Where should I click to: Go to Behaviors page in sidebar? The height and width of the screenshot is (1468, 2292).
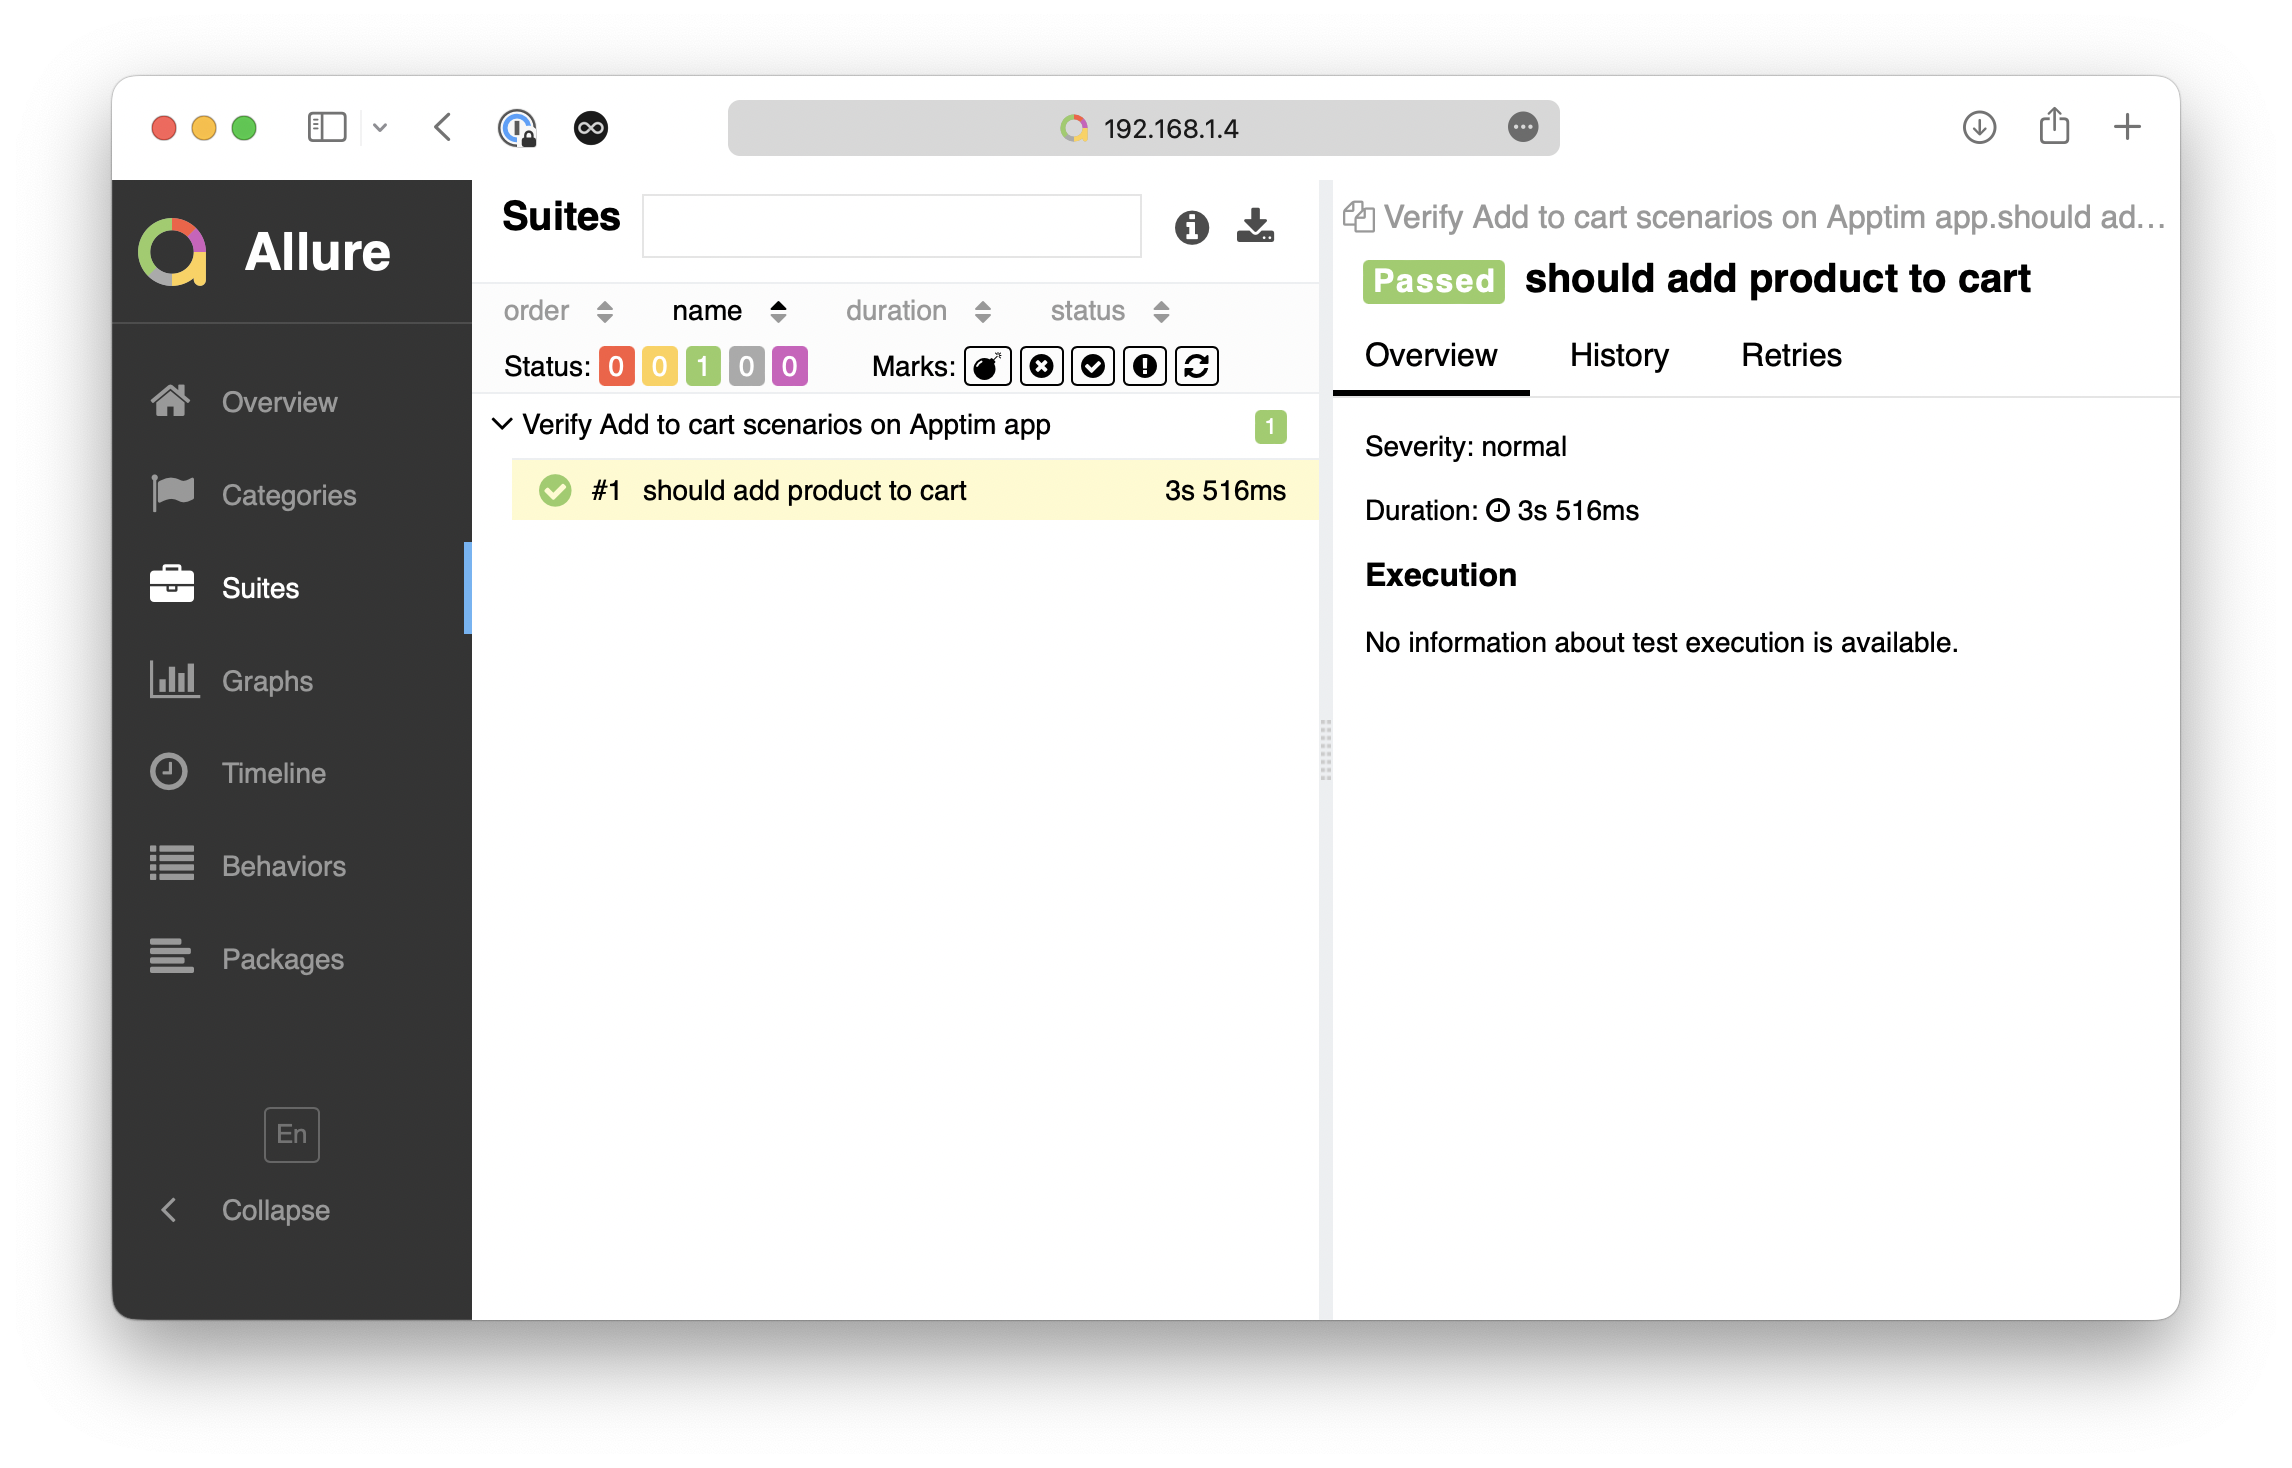(283, 866)
